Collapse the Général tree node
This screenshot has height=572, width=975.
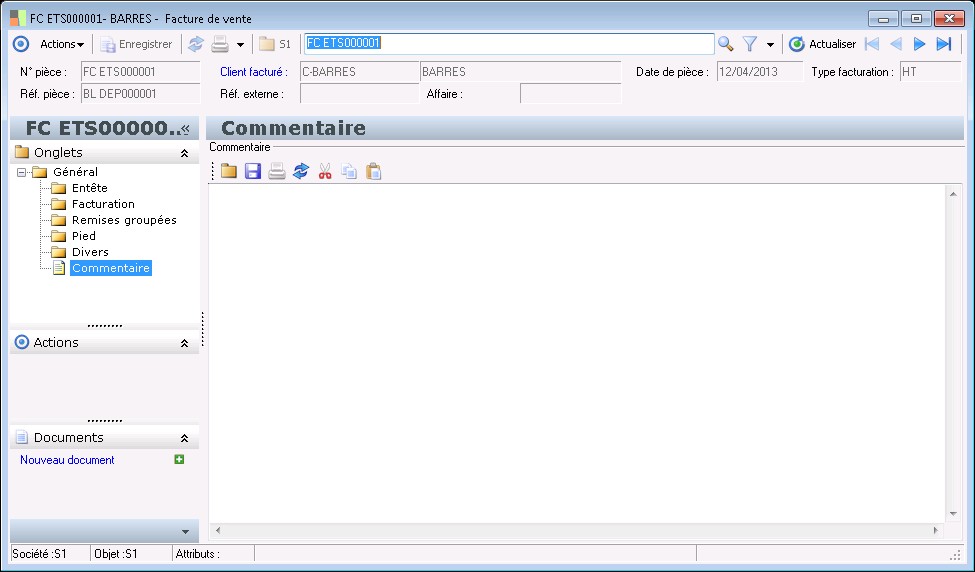point(22,172)
